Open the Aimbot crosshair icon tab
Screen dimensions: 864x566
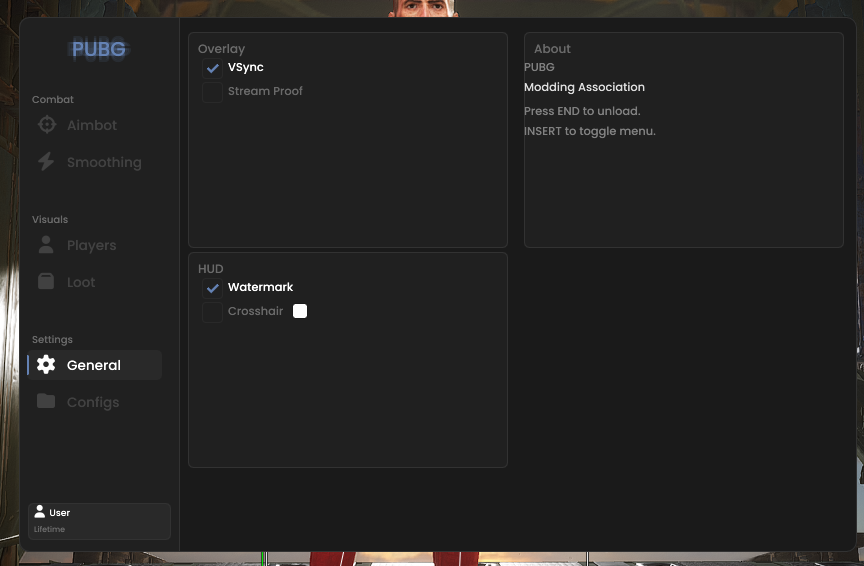tap(47, 125)
